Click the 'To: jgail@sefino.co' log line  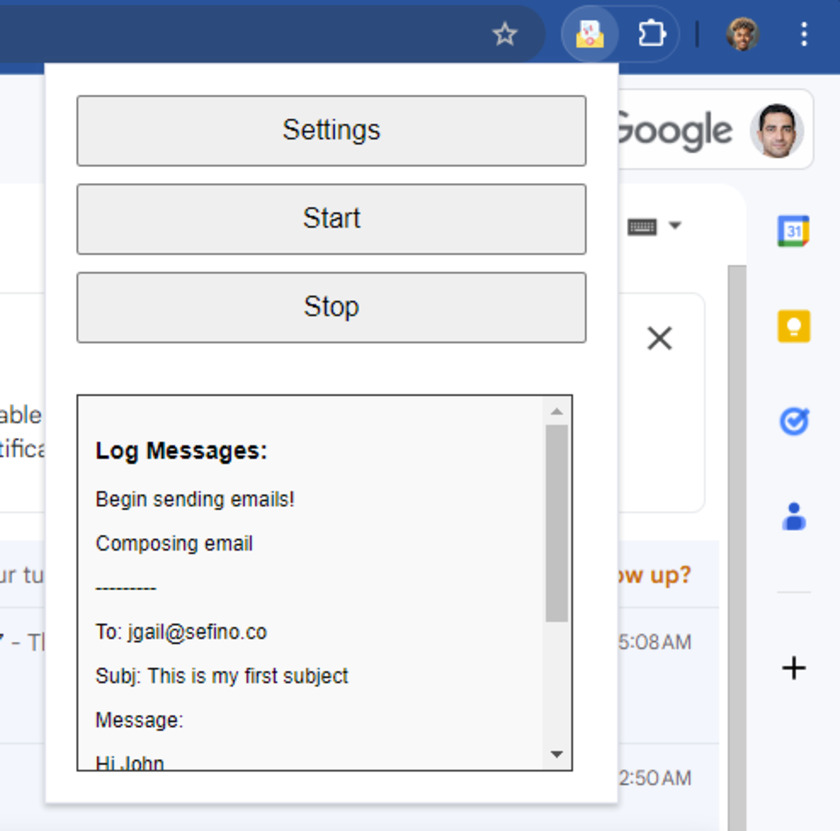(x=181, y=632)
